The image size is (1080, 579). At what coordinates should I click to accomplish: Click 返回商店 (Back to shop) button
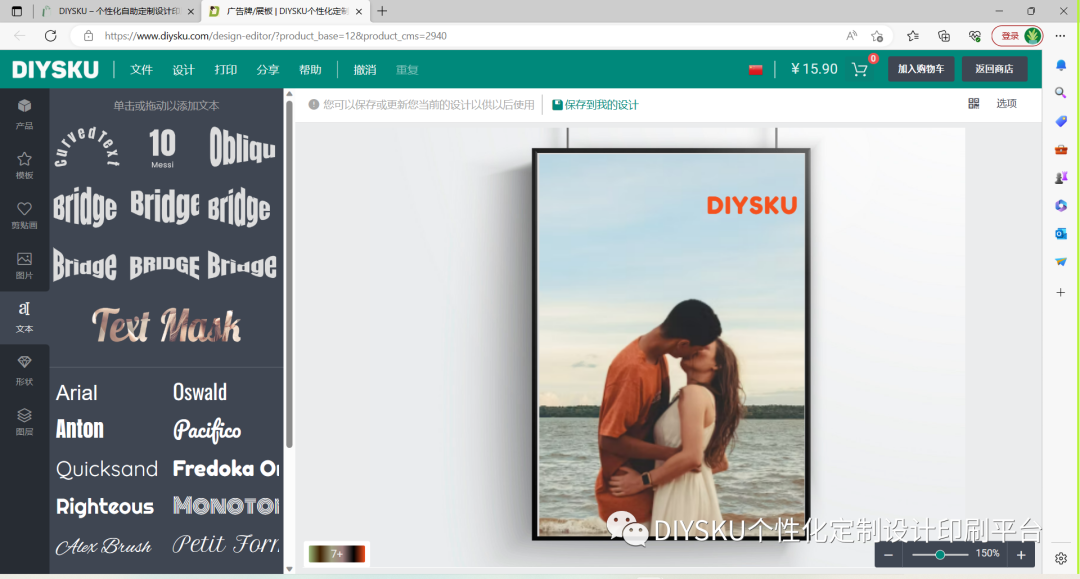(994, 69)
